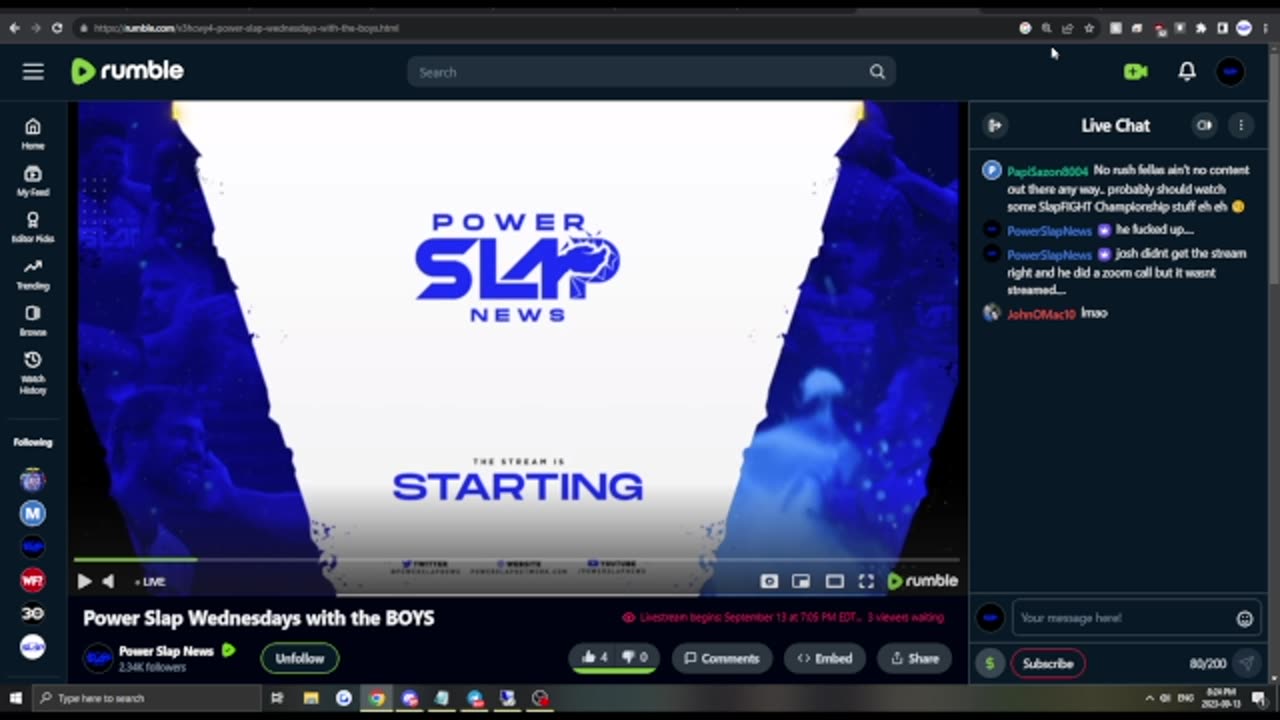Screen dimensions: 1280x720
Task: Go to Home in the sidebar
Action: pos(33,133)
